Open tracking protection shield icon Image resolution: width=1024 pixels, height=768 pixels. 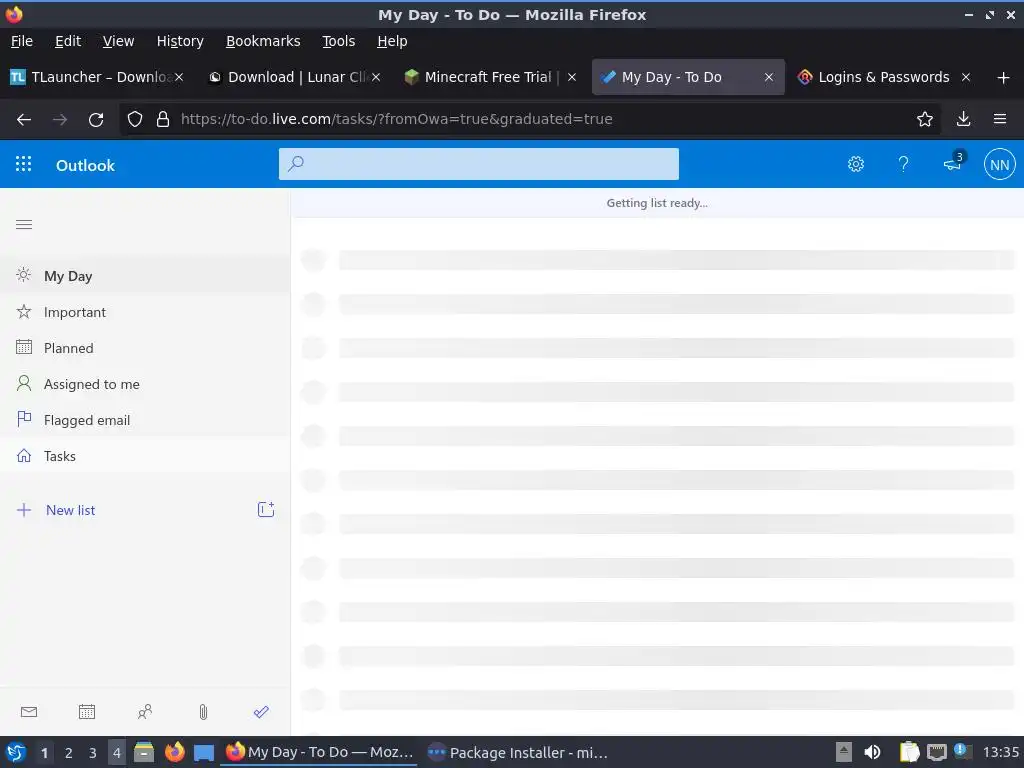click(x=135, y=119)
